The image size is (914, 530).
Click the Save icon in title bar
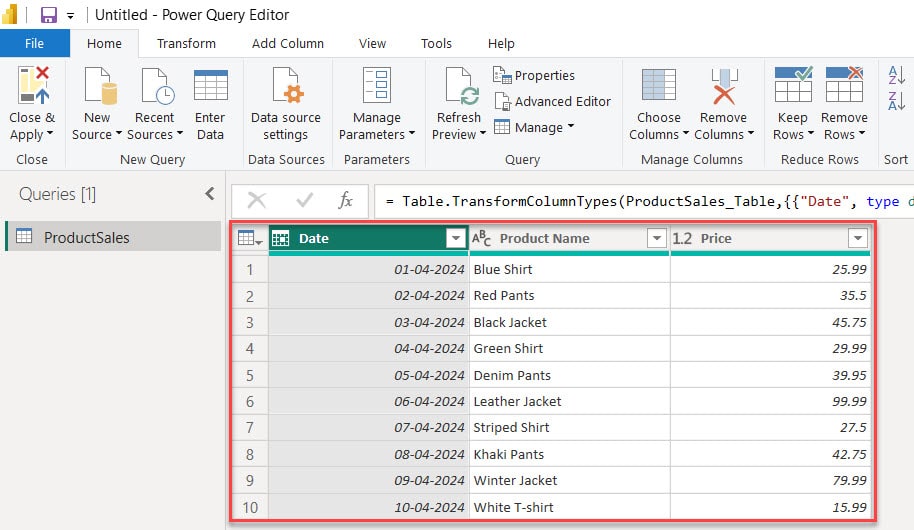[x=48, y=15]
